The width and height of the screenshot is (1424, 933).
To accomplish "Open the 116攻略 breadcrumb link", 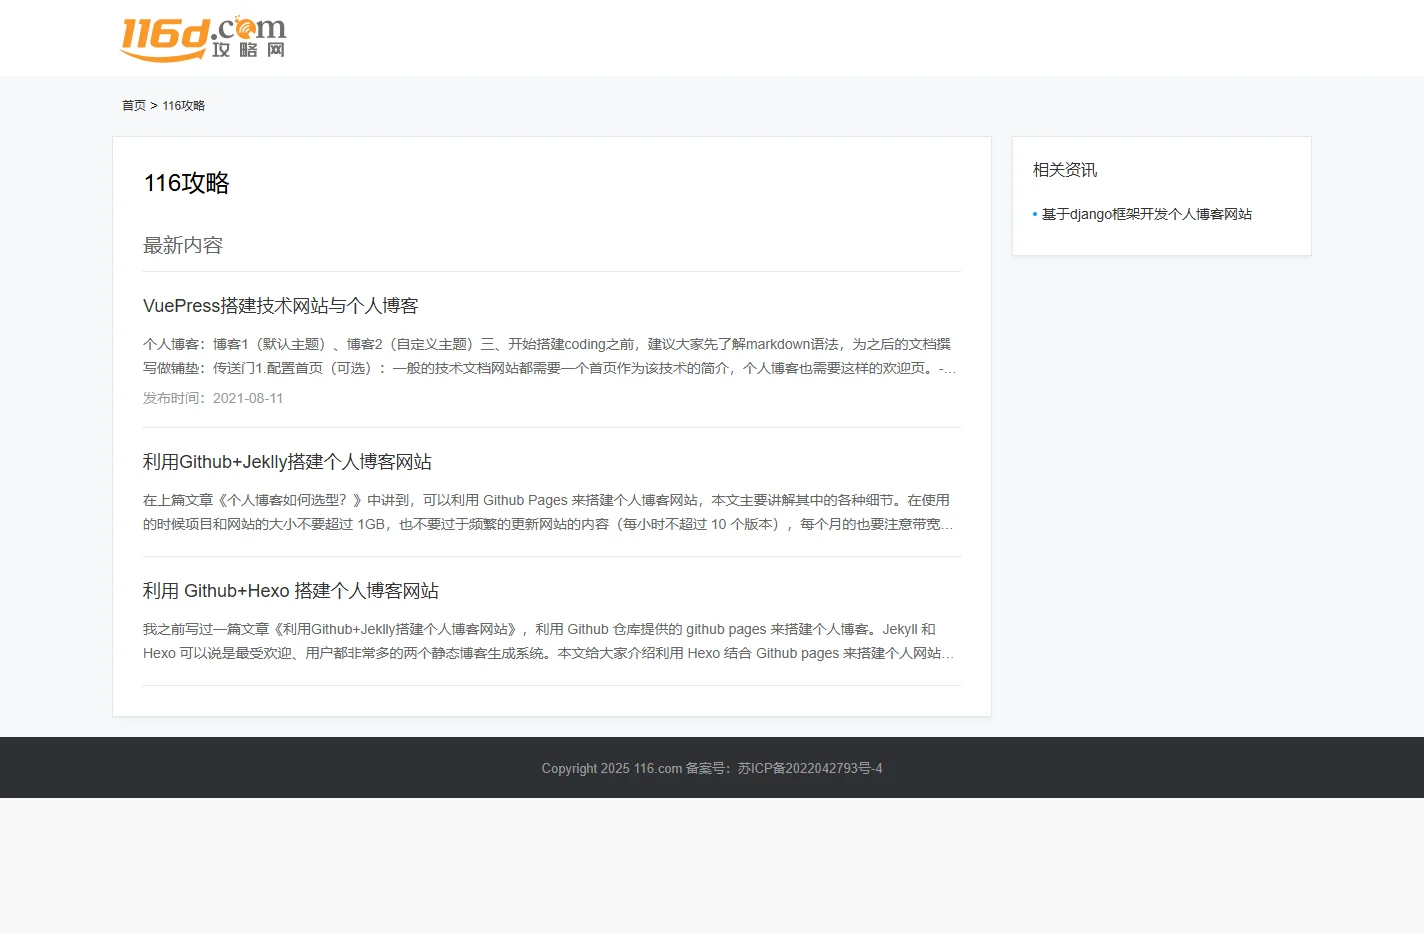I will pyautogui.click(x=184, y=106).
